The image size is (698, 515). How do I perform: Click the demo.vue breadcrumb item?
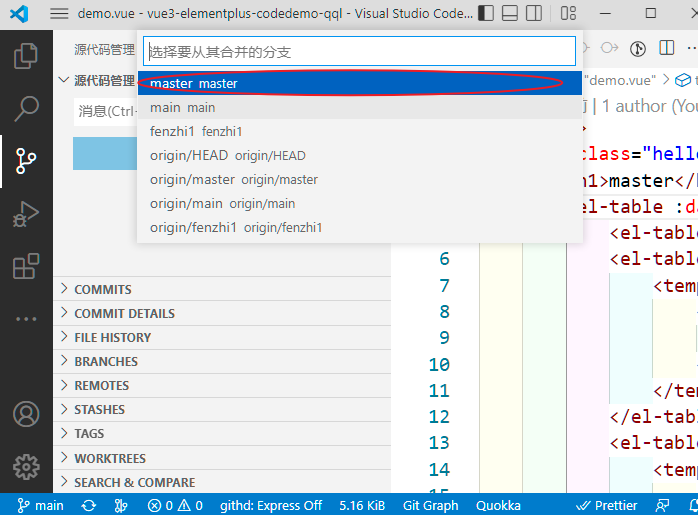pyautogui.click(x=620, y=80)
